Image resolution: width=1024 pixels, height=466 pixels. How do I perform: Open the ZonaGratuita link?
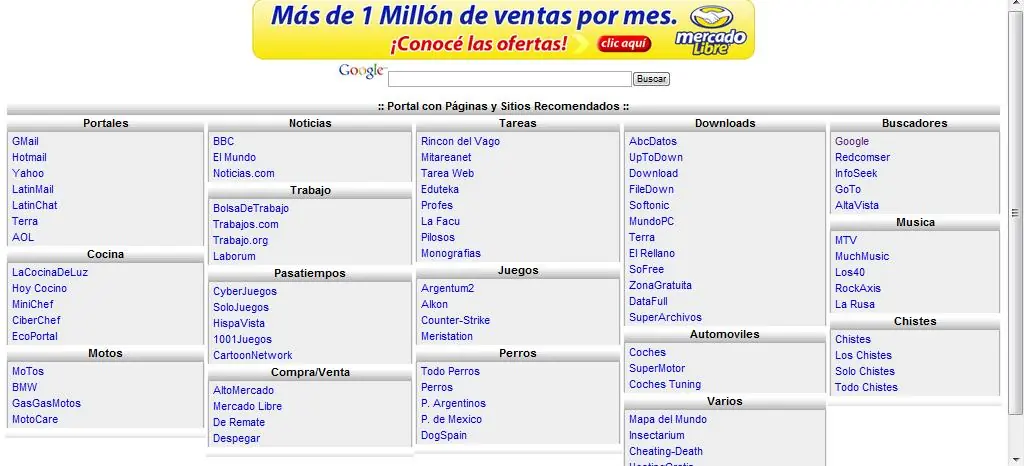pos(660,285)
